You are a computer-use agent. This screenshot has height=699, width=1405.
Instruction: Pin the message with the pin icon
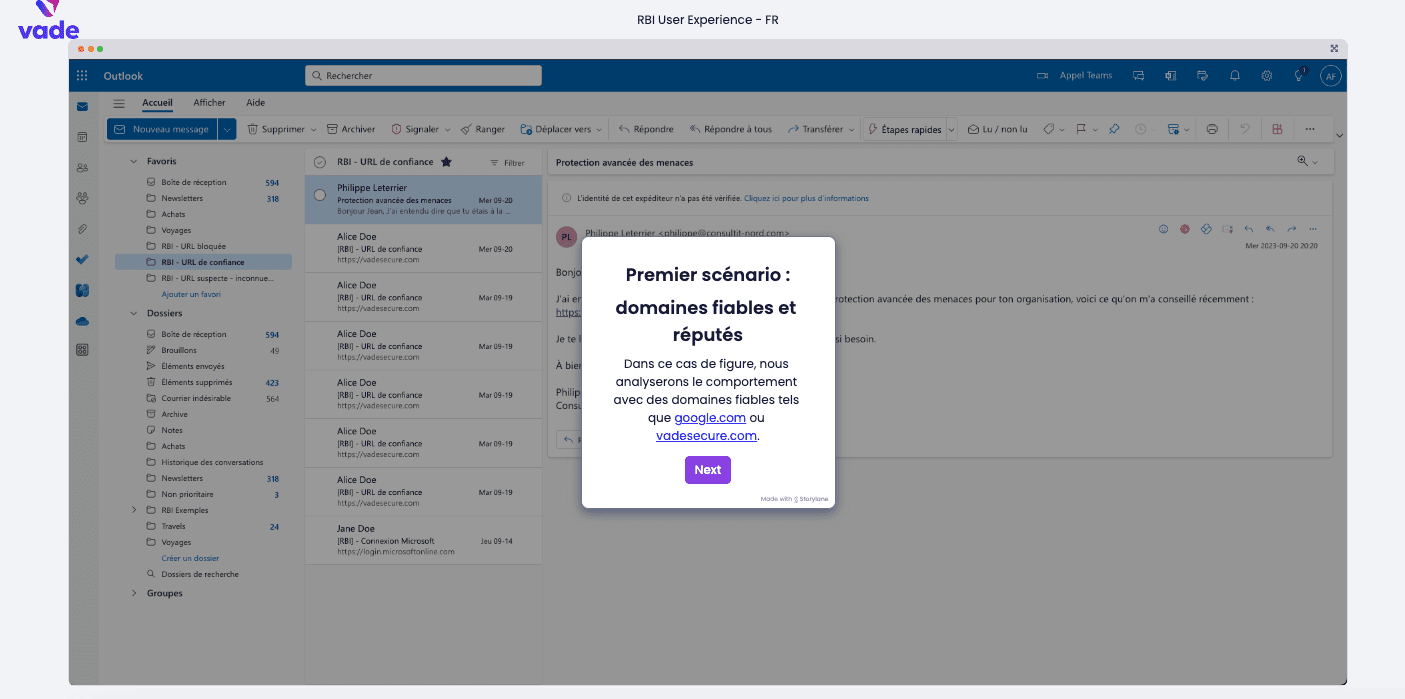click(1114, 129)
